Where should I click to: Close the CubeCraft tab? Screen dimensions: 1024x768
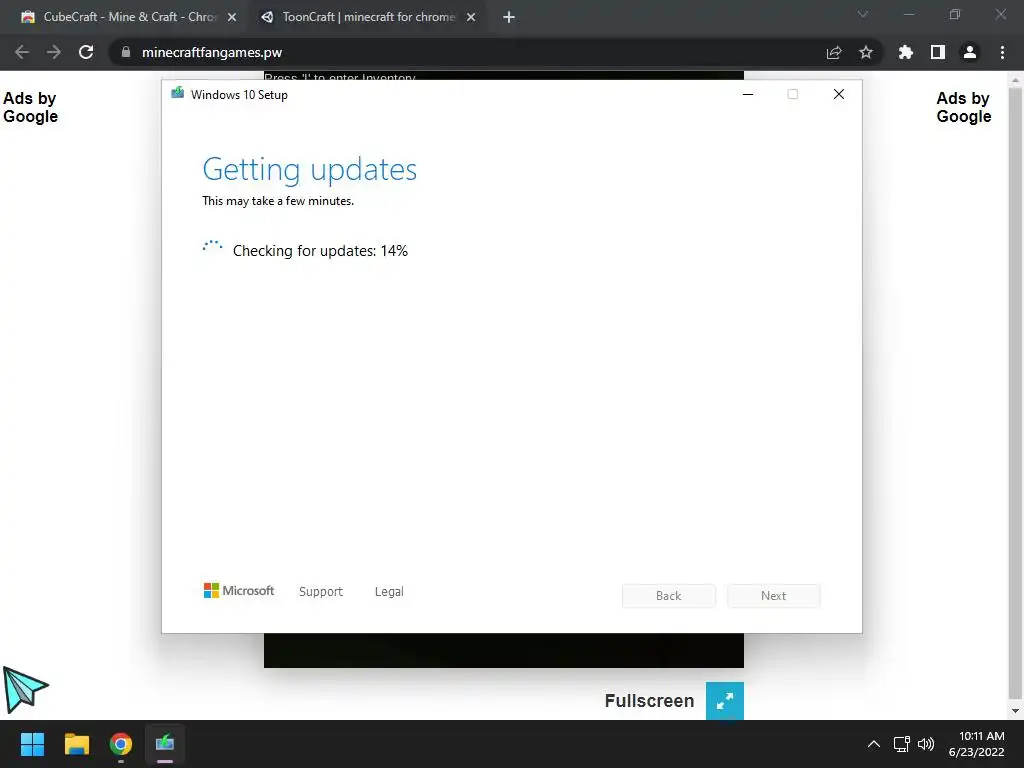pos(232,17)
